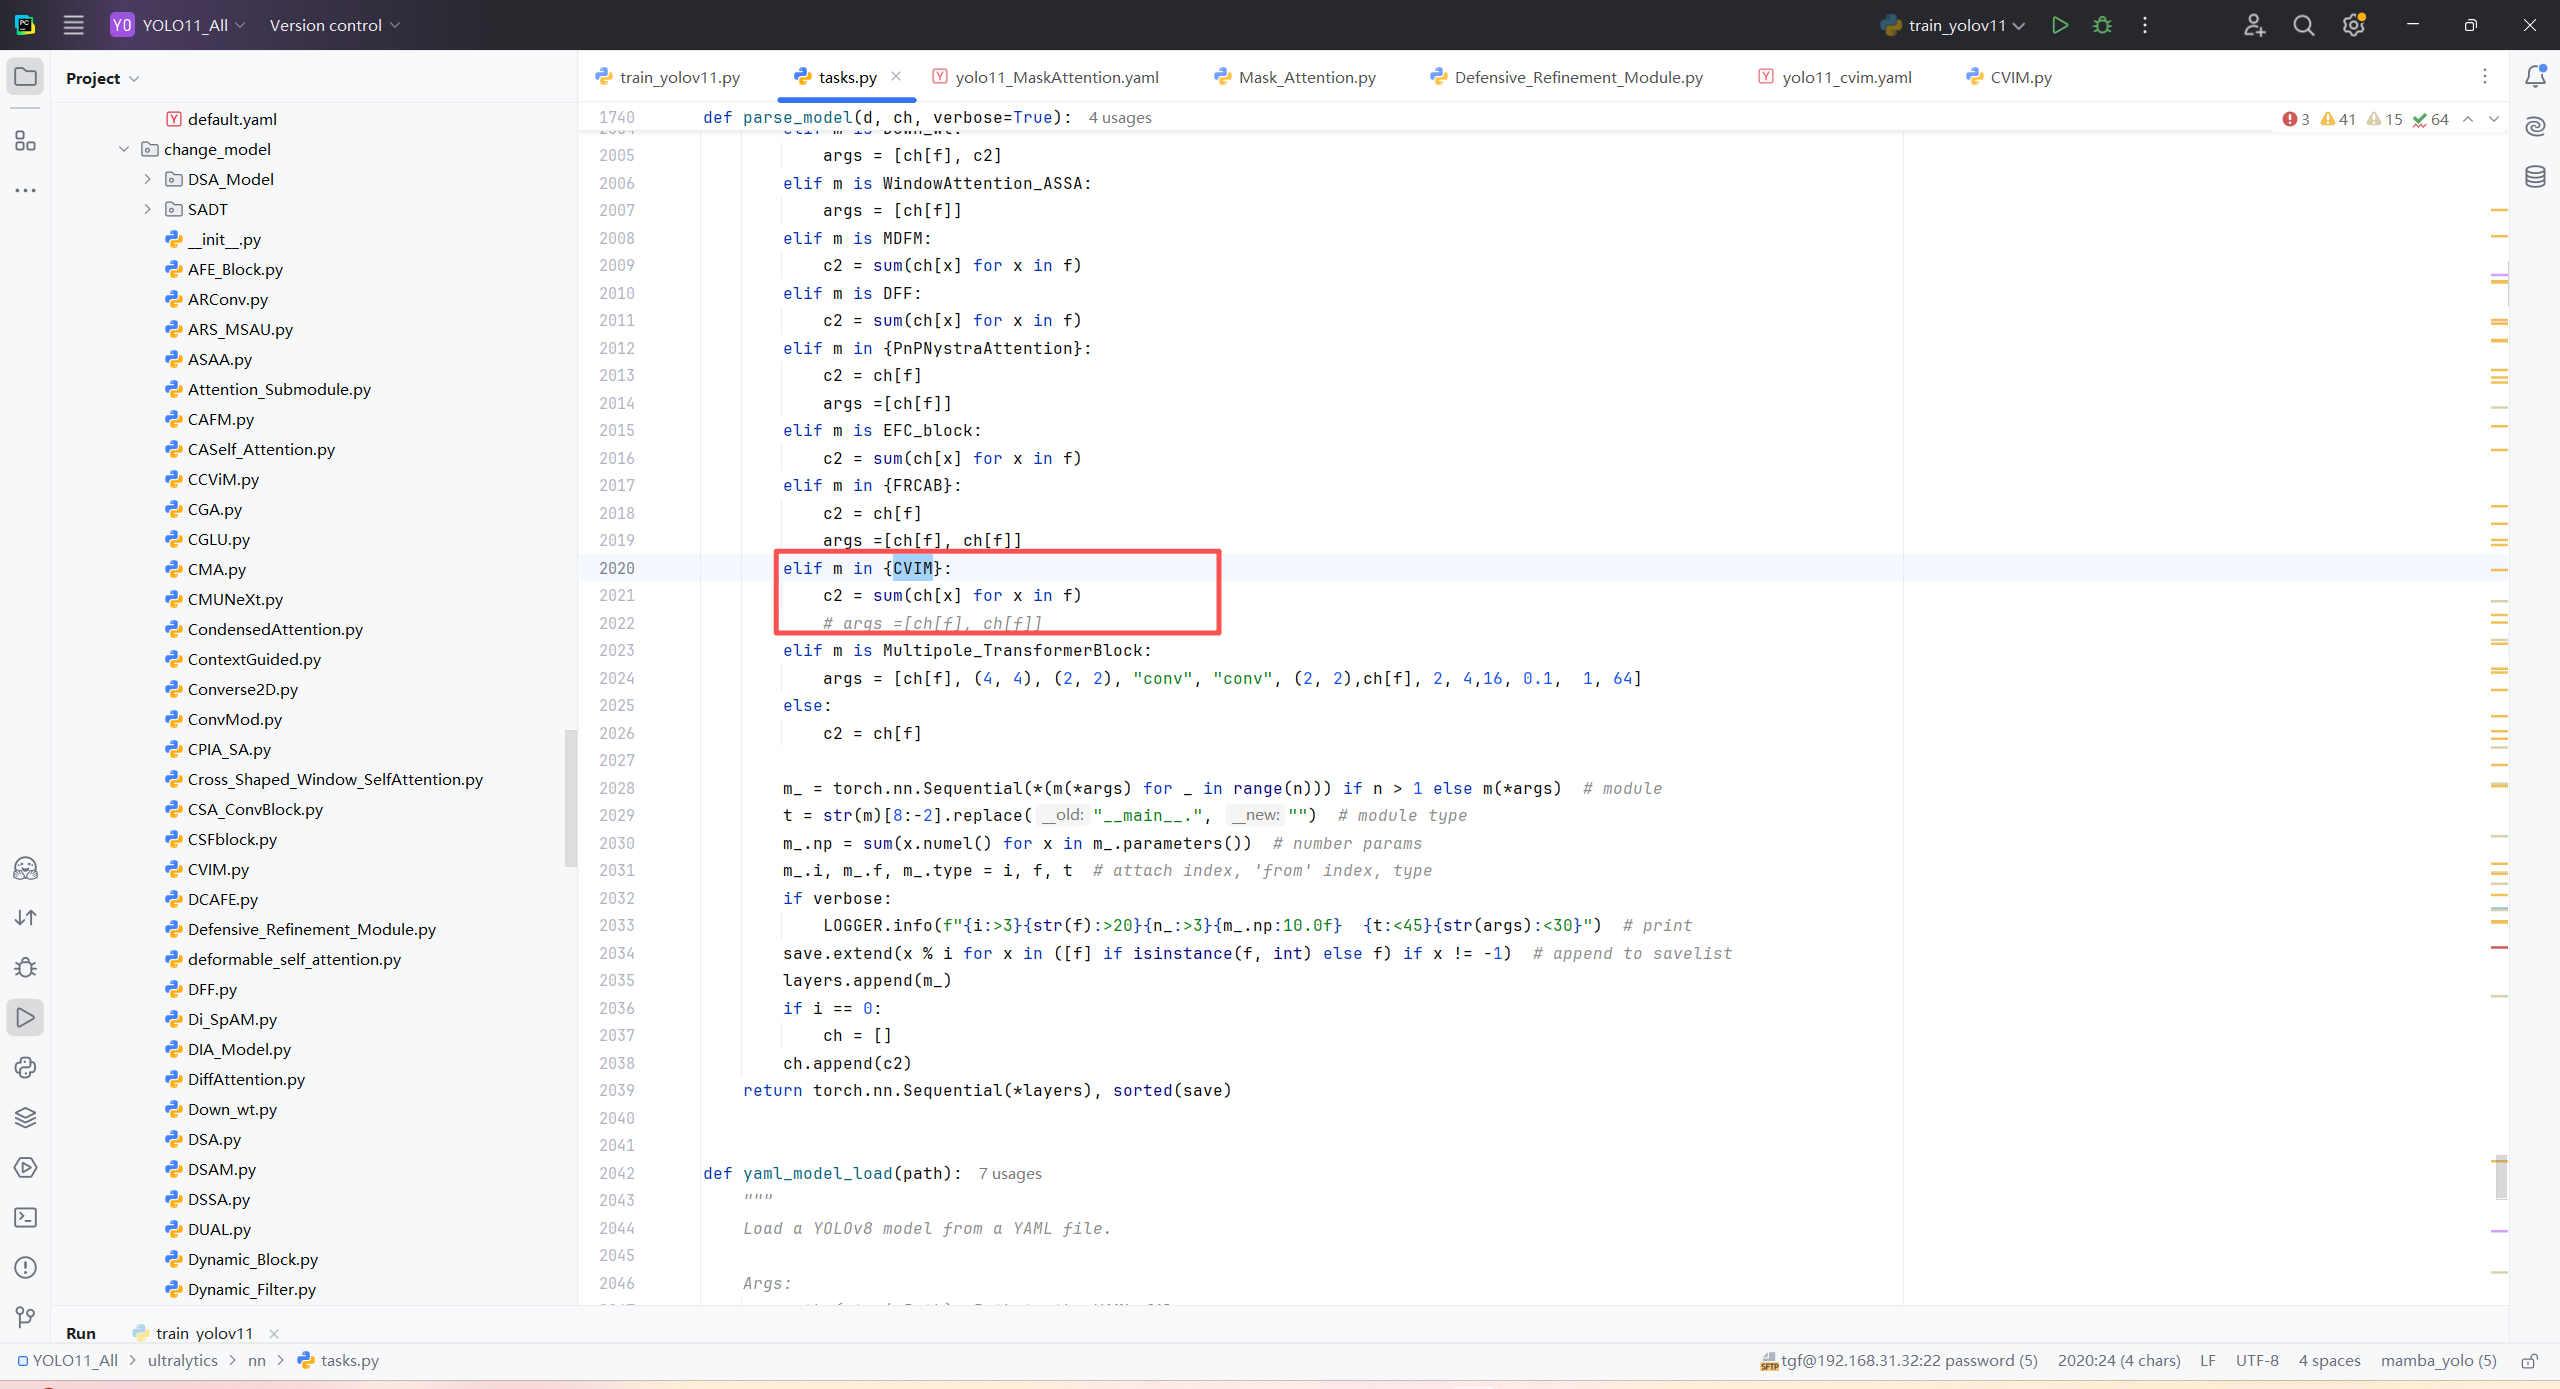This screenshot has height=1389, width=2560.
Task: Open the Database tool window icon
Action: pyautogui.click(x=2535, y=177)
